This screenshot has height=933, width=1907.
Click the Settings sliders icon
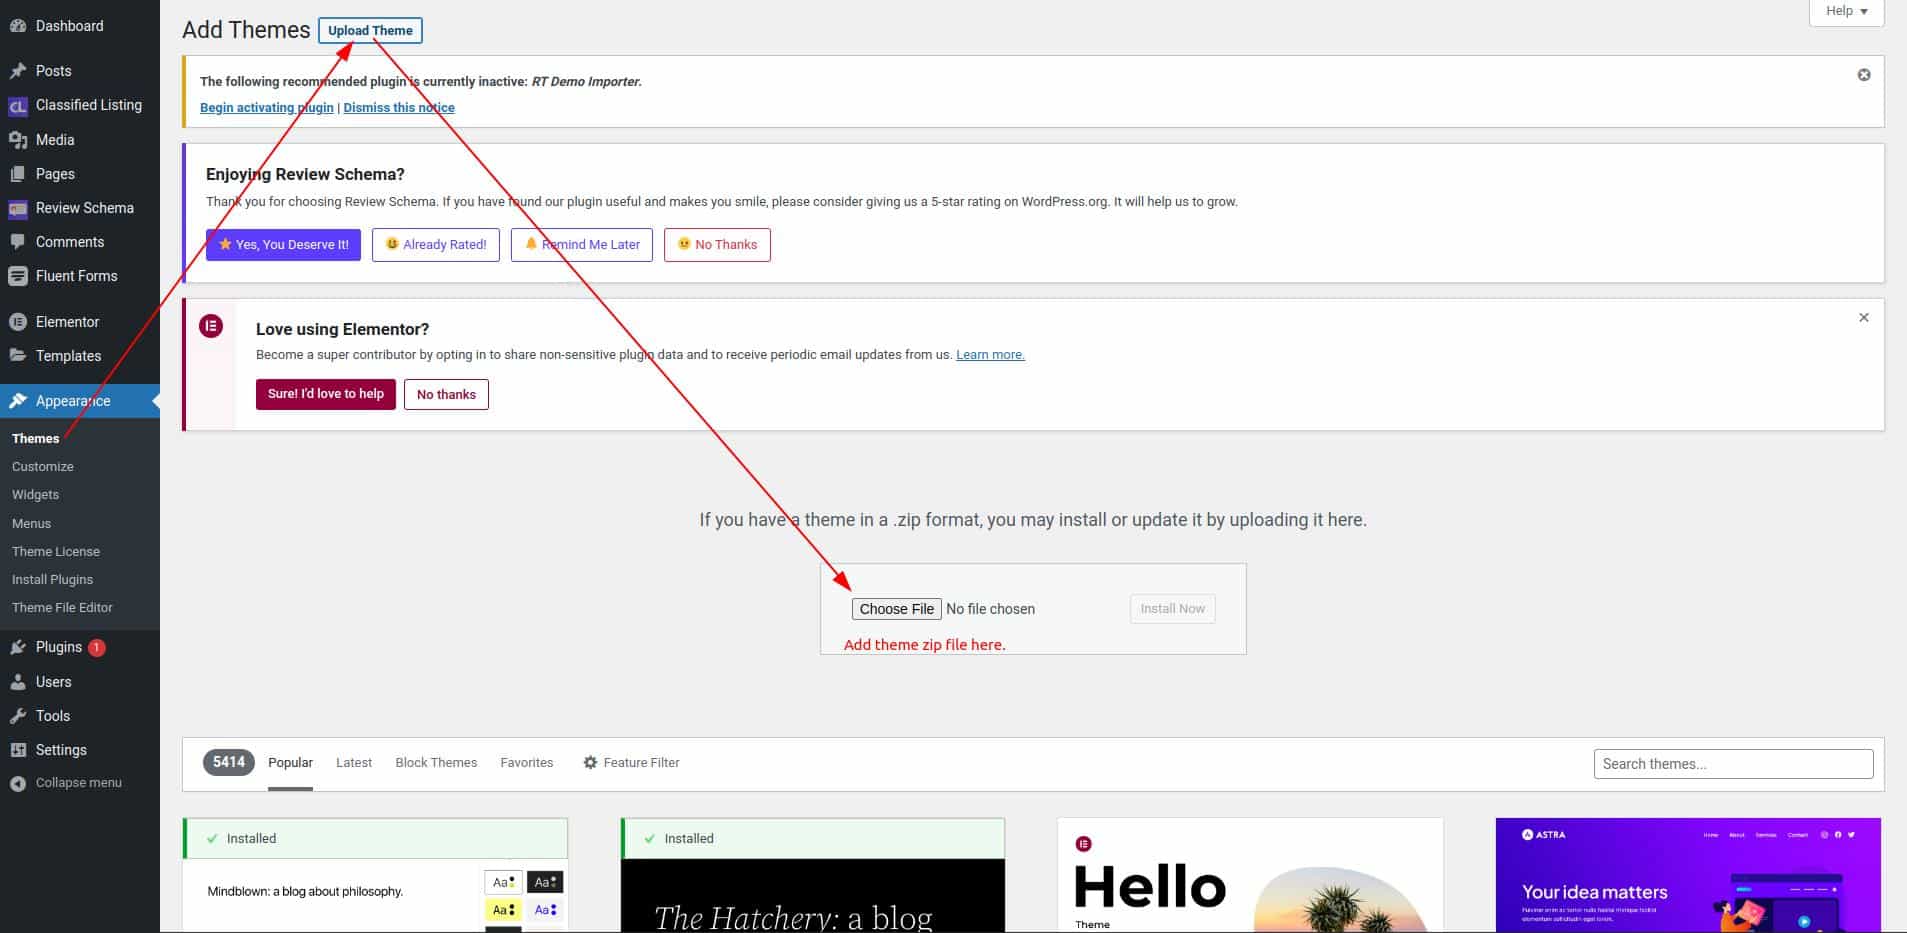(x=17, y=750)
